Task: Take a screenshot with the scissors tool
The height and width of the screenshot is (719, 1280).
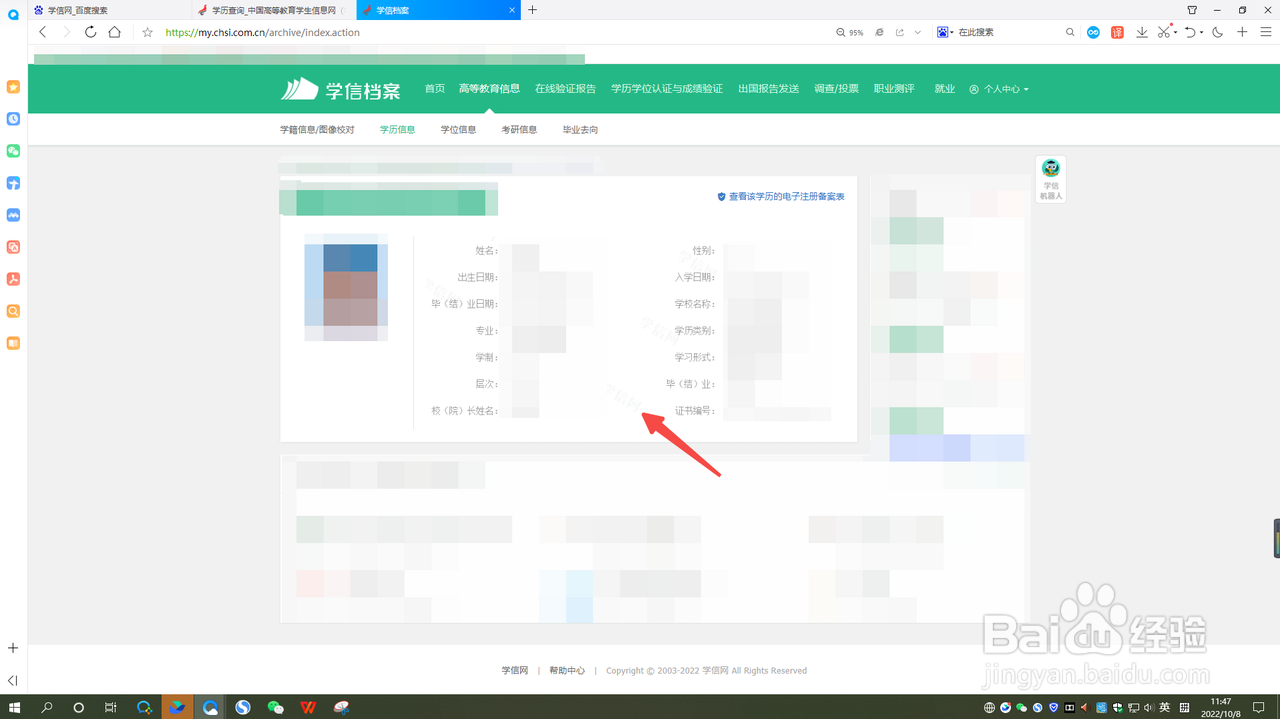Action: pos(1163,31)
